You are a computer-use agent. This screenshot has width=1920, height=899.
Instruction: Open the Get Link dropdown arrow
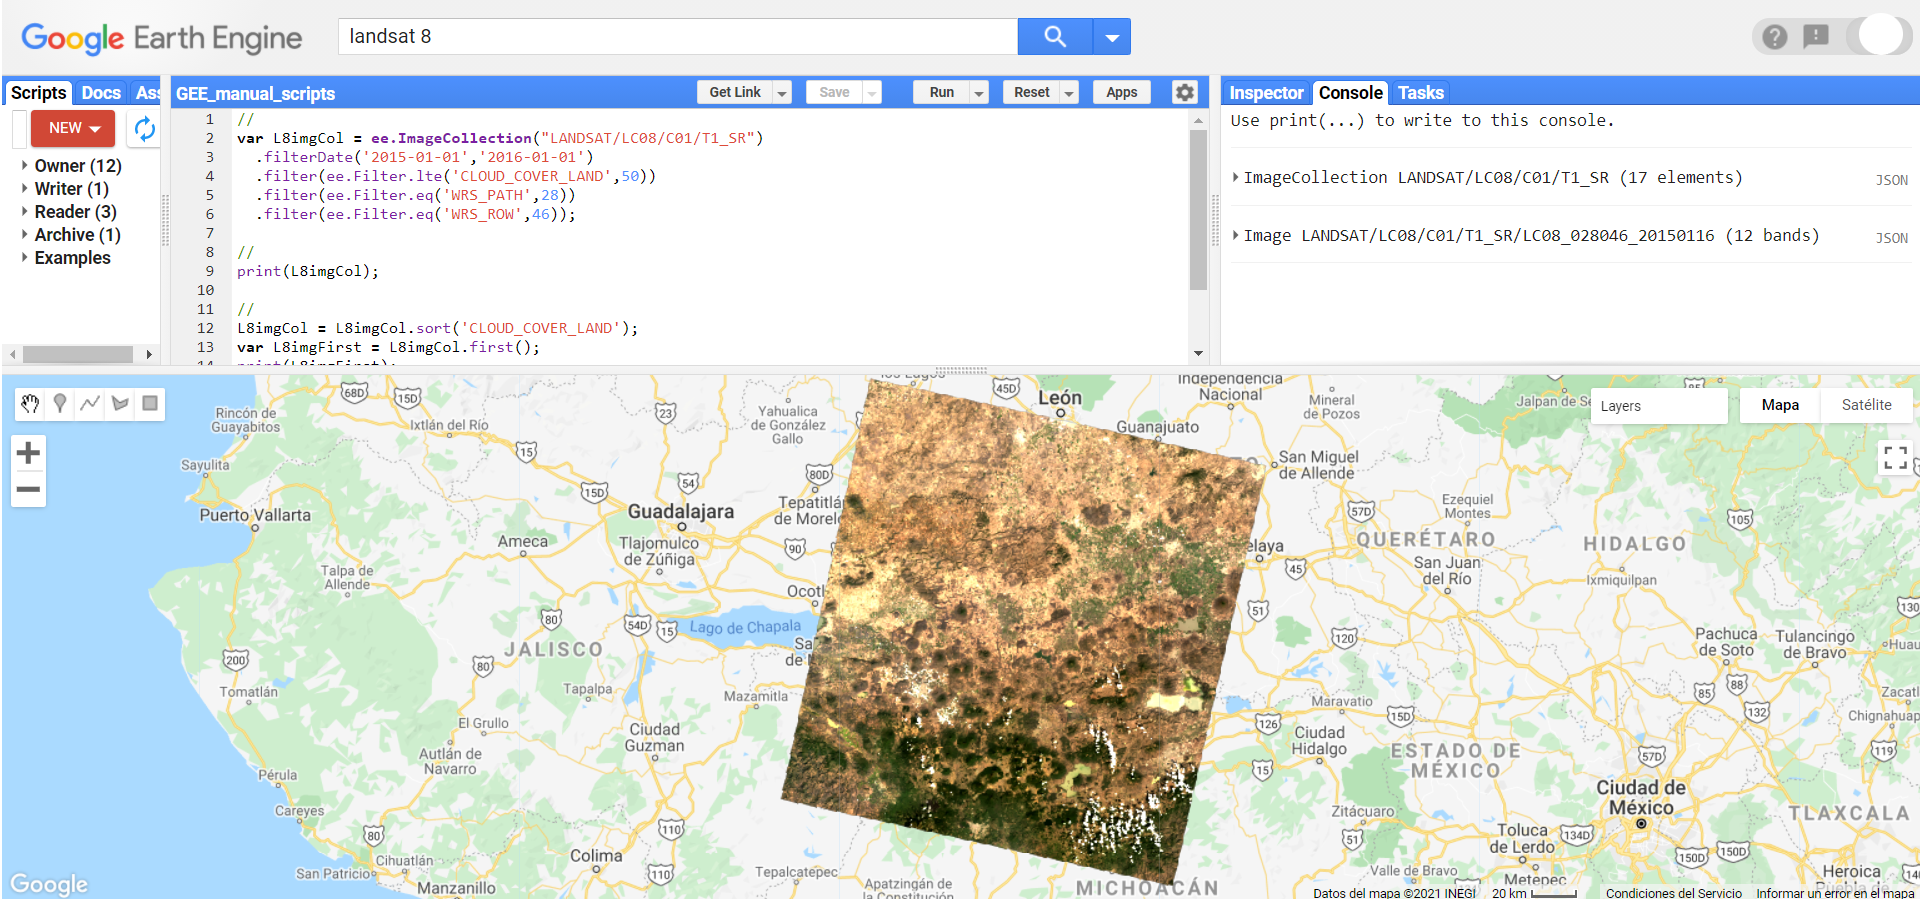tap(783, 92)
